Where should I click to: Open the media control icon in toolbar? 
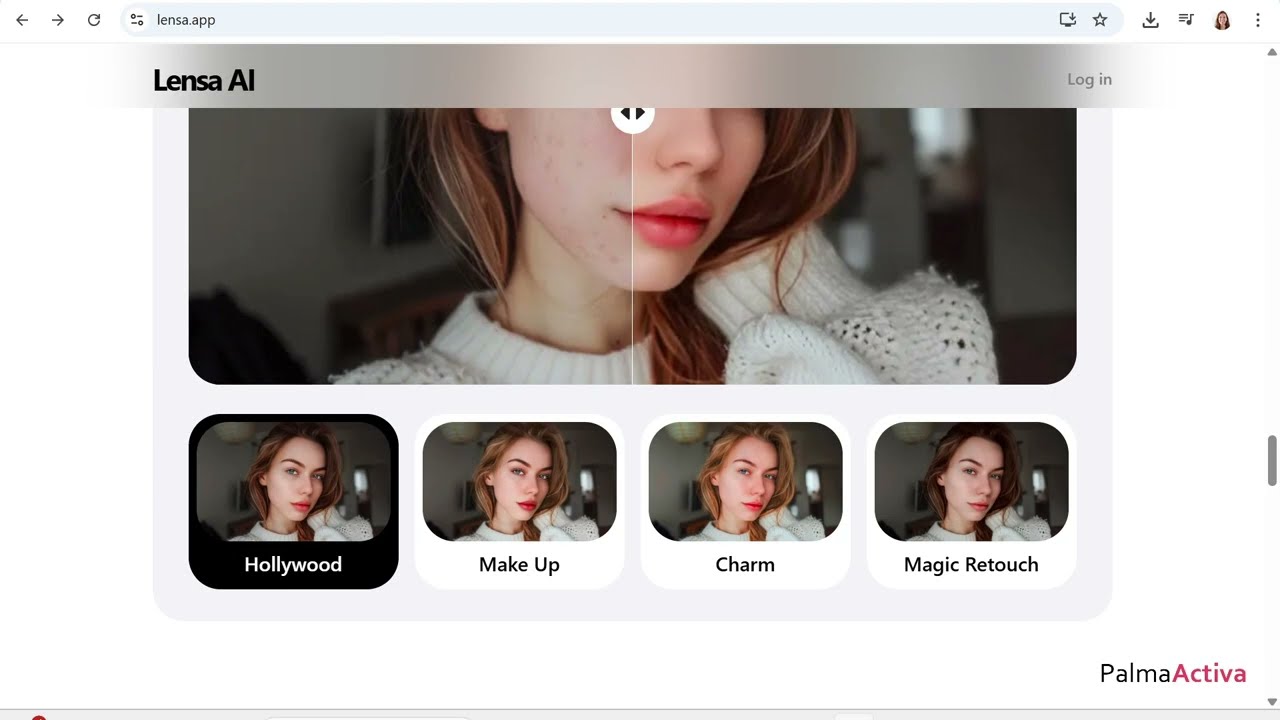point(1186,20)
